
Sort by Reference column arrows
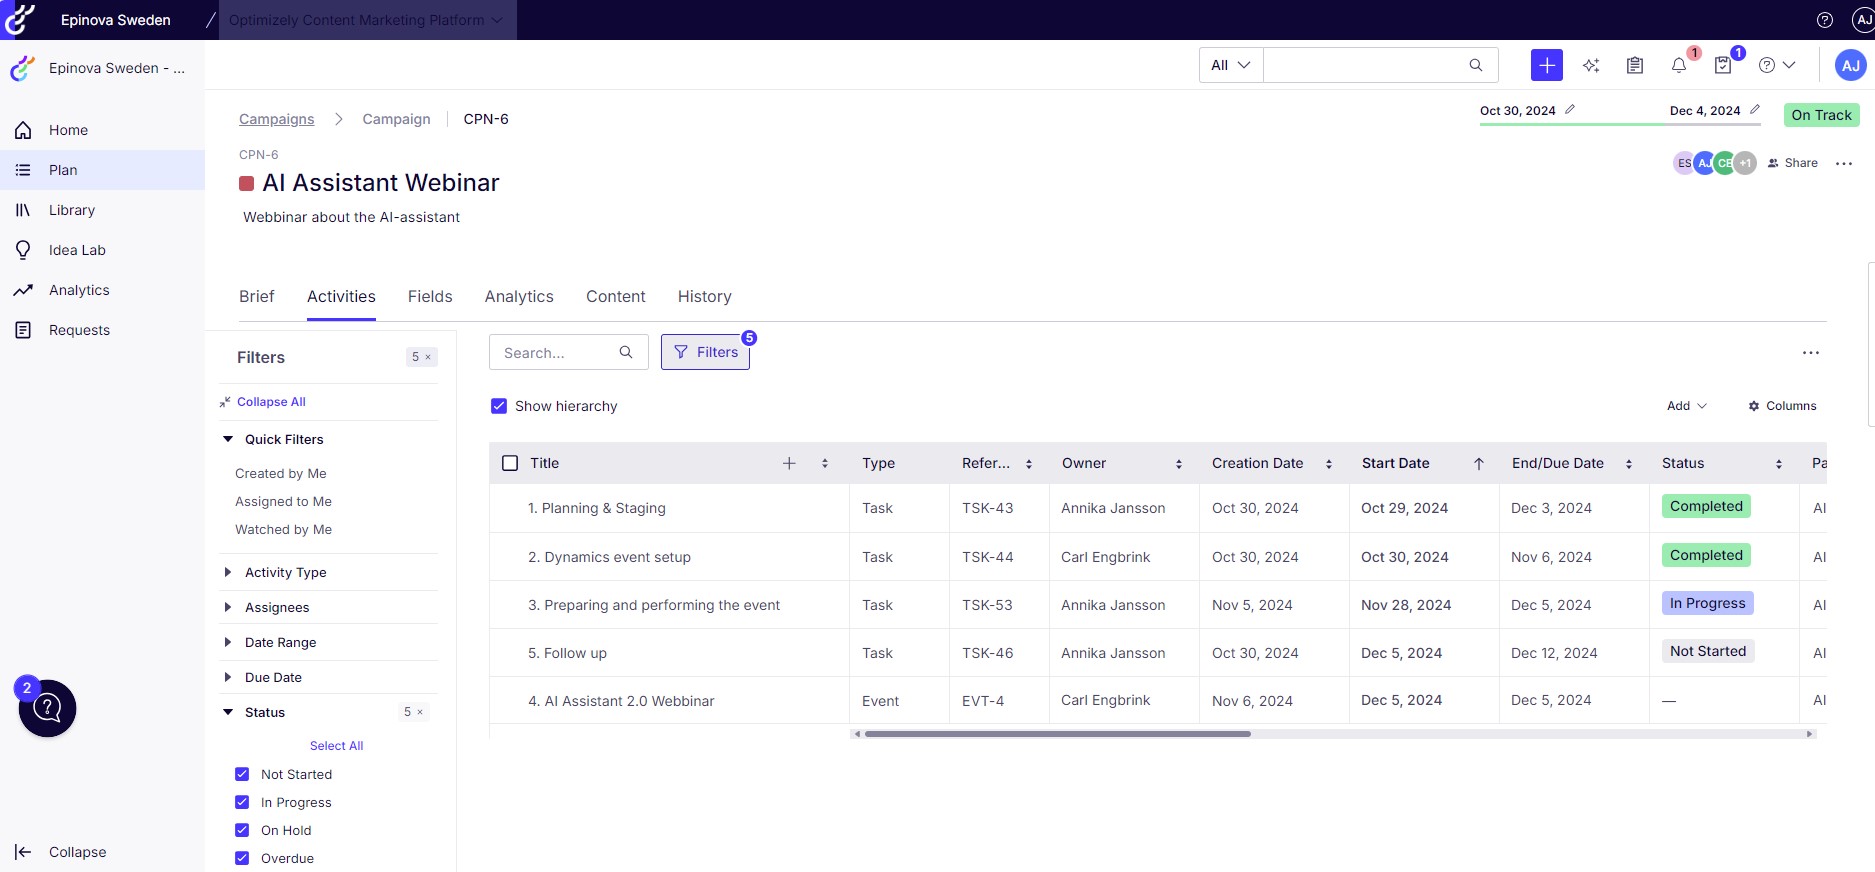(1029, 464)
